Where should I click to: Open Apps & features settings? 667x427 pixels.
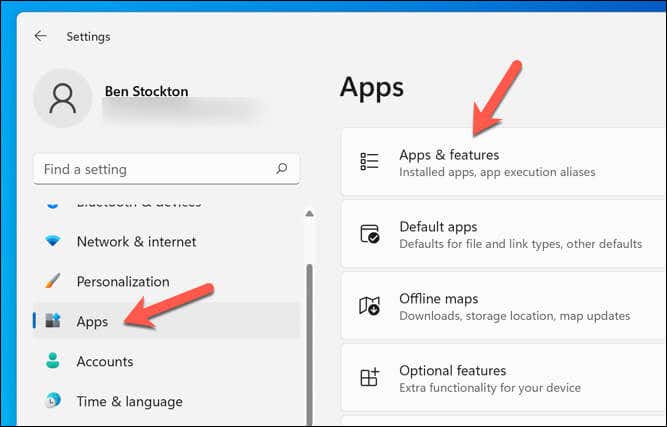(x=504, y=162)
